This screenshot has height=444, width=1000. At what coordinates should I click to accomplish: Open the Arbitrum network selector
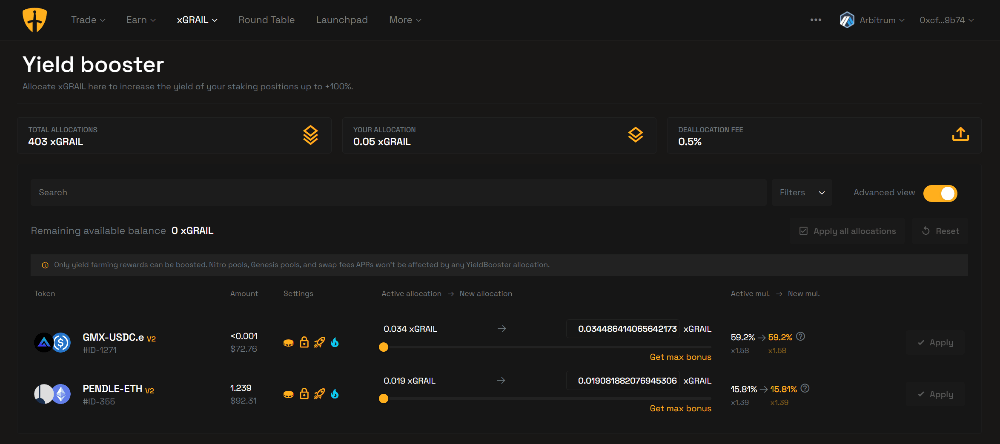(872, 20)
